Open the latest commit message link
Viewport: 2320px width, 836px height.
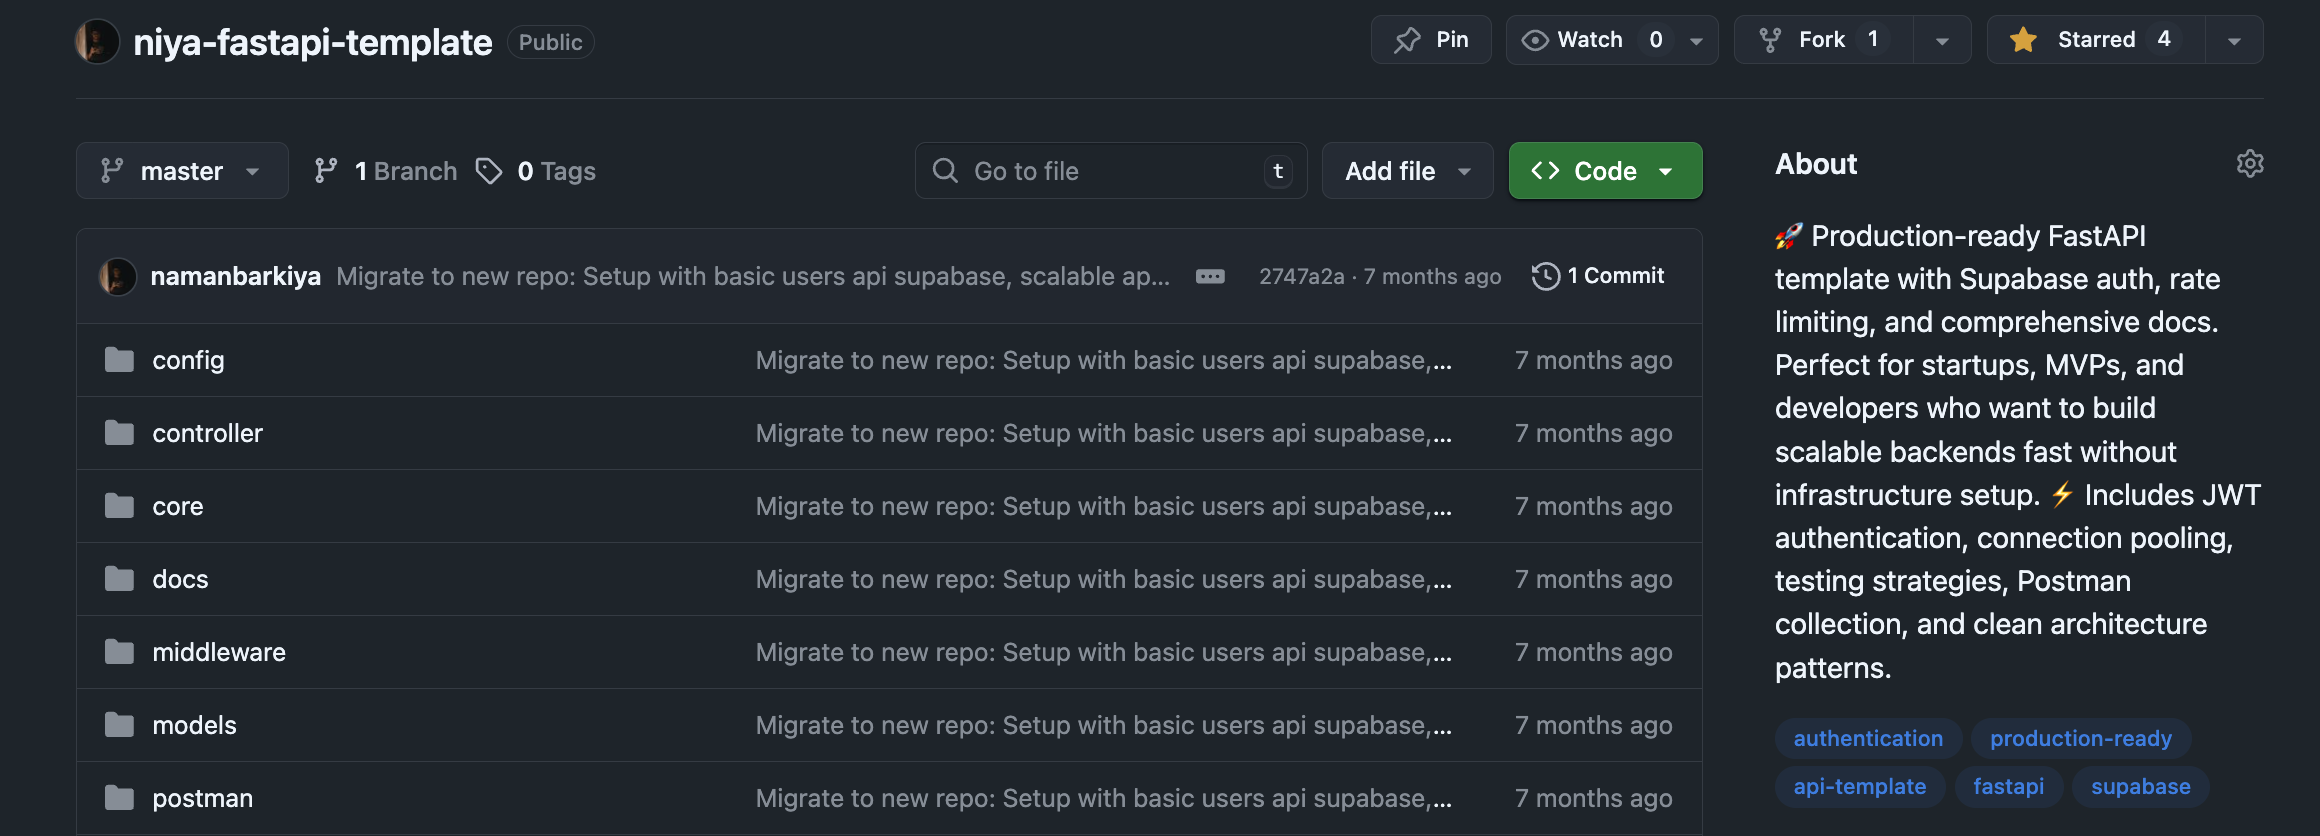pyautogui.click(x=753, y=276)
